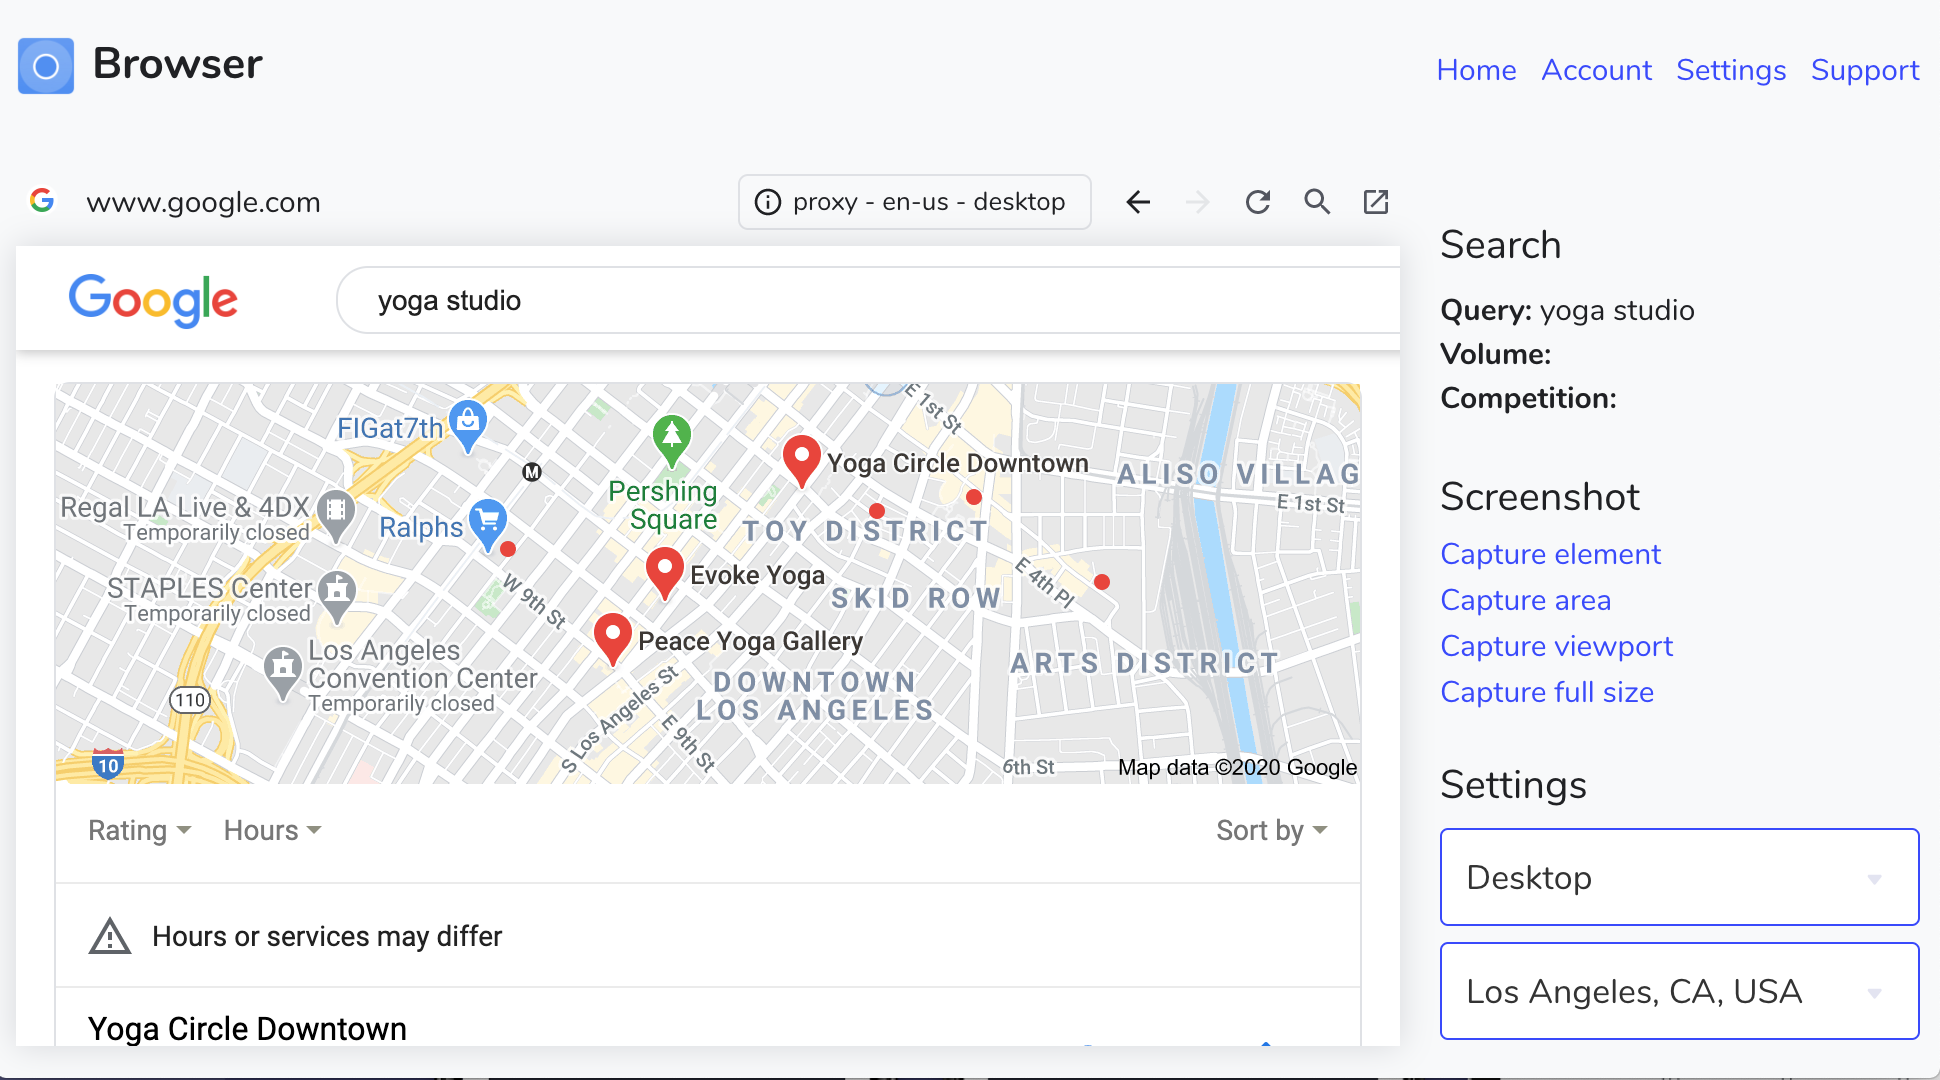
Task: Click the proxy - en-us - desktop button
Action: coord(914,202)
